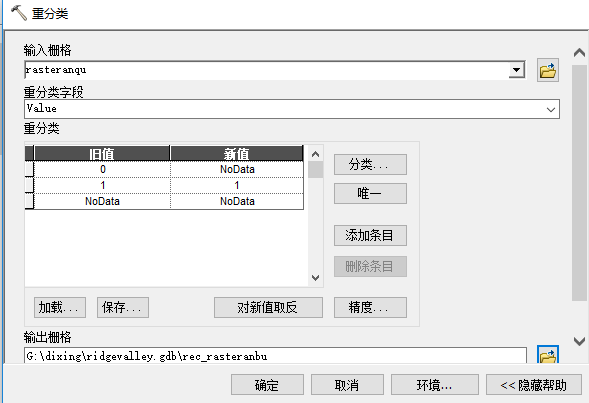Select the new value cell 1
The width and height of the screenshot is (589, 403).
click(x=237, y=185)
